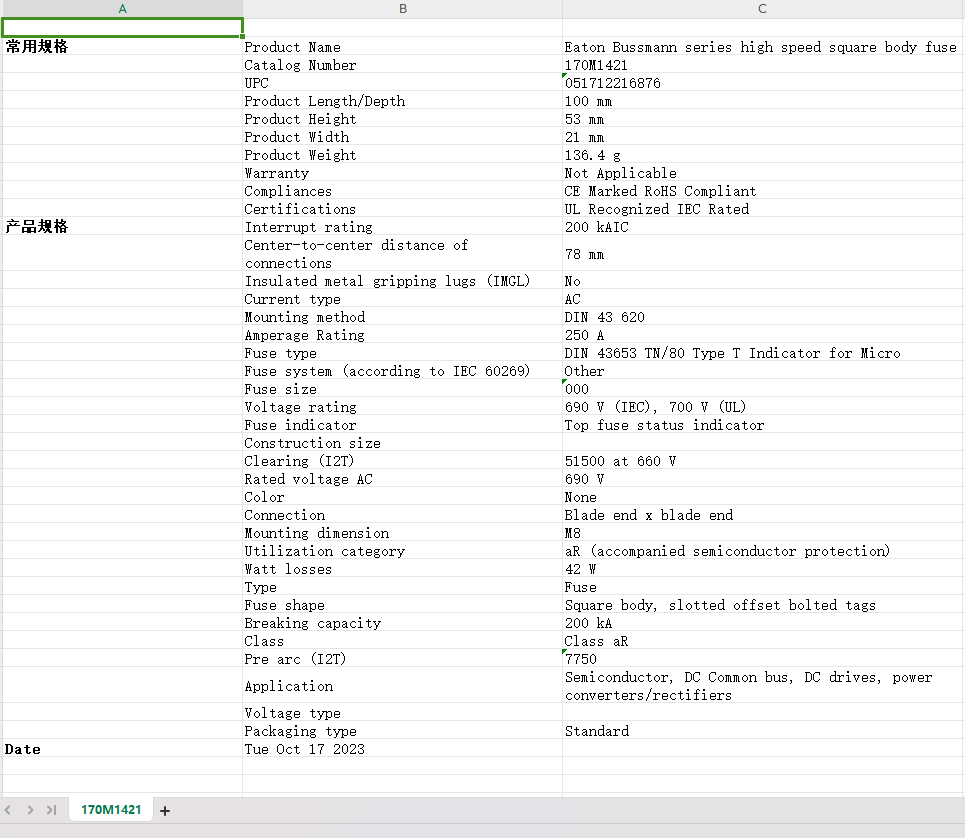Select the 'DIN 43 620' cell

763,317
